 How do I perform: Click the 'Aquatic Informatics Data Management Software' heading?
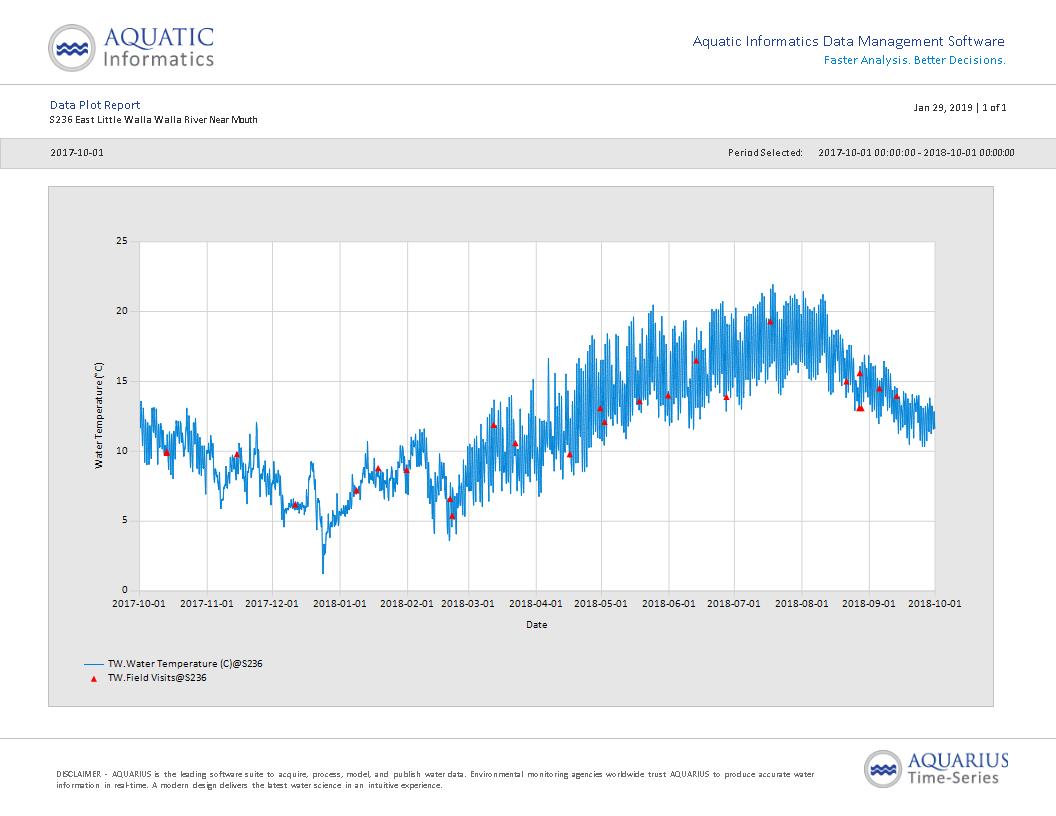849,41
